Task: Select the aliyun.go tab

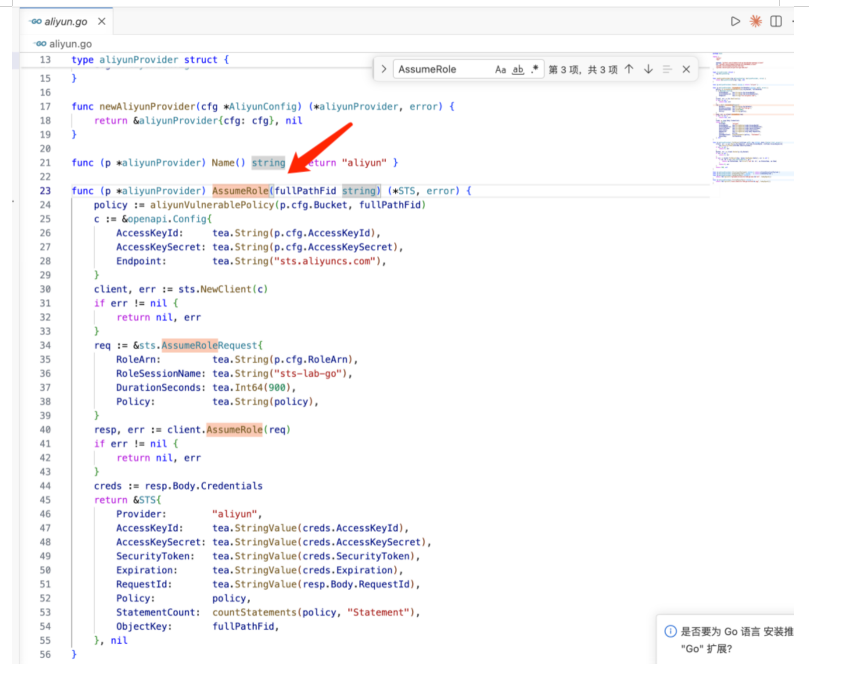Action: (x=66, y=22)
